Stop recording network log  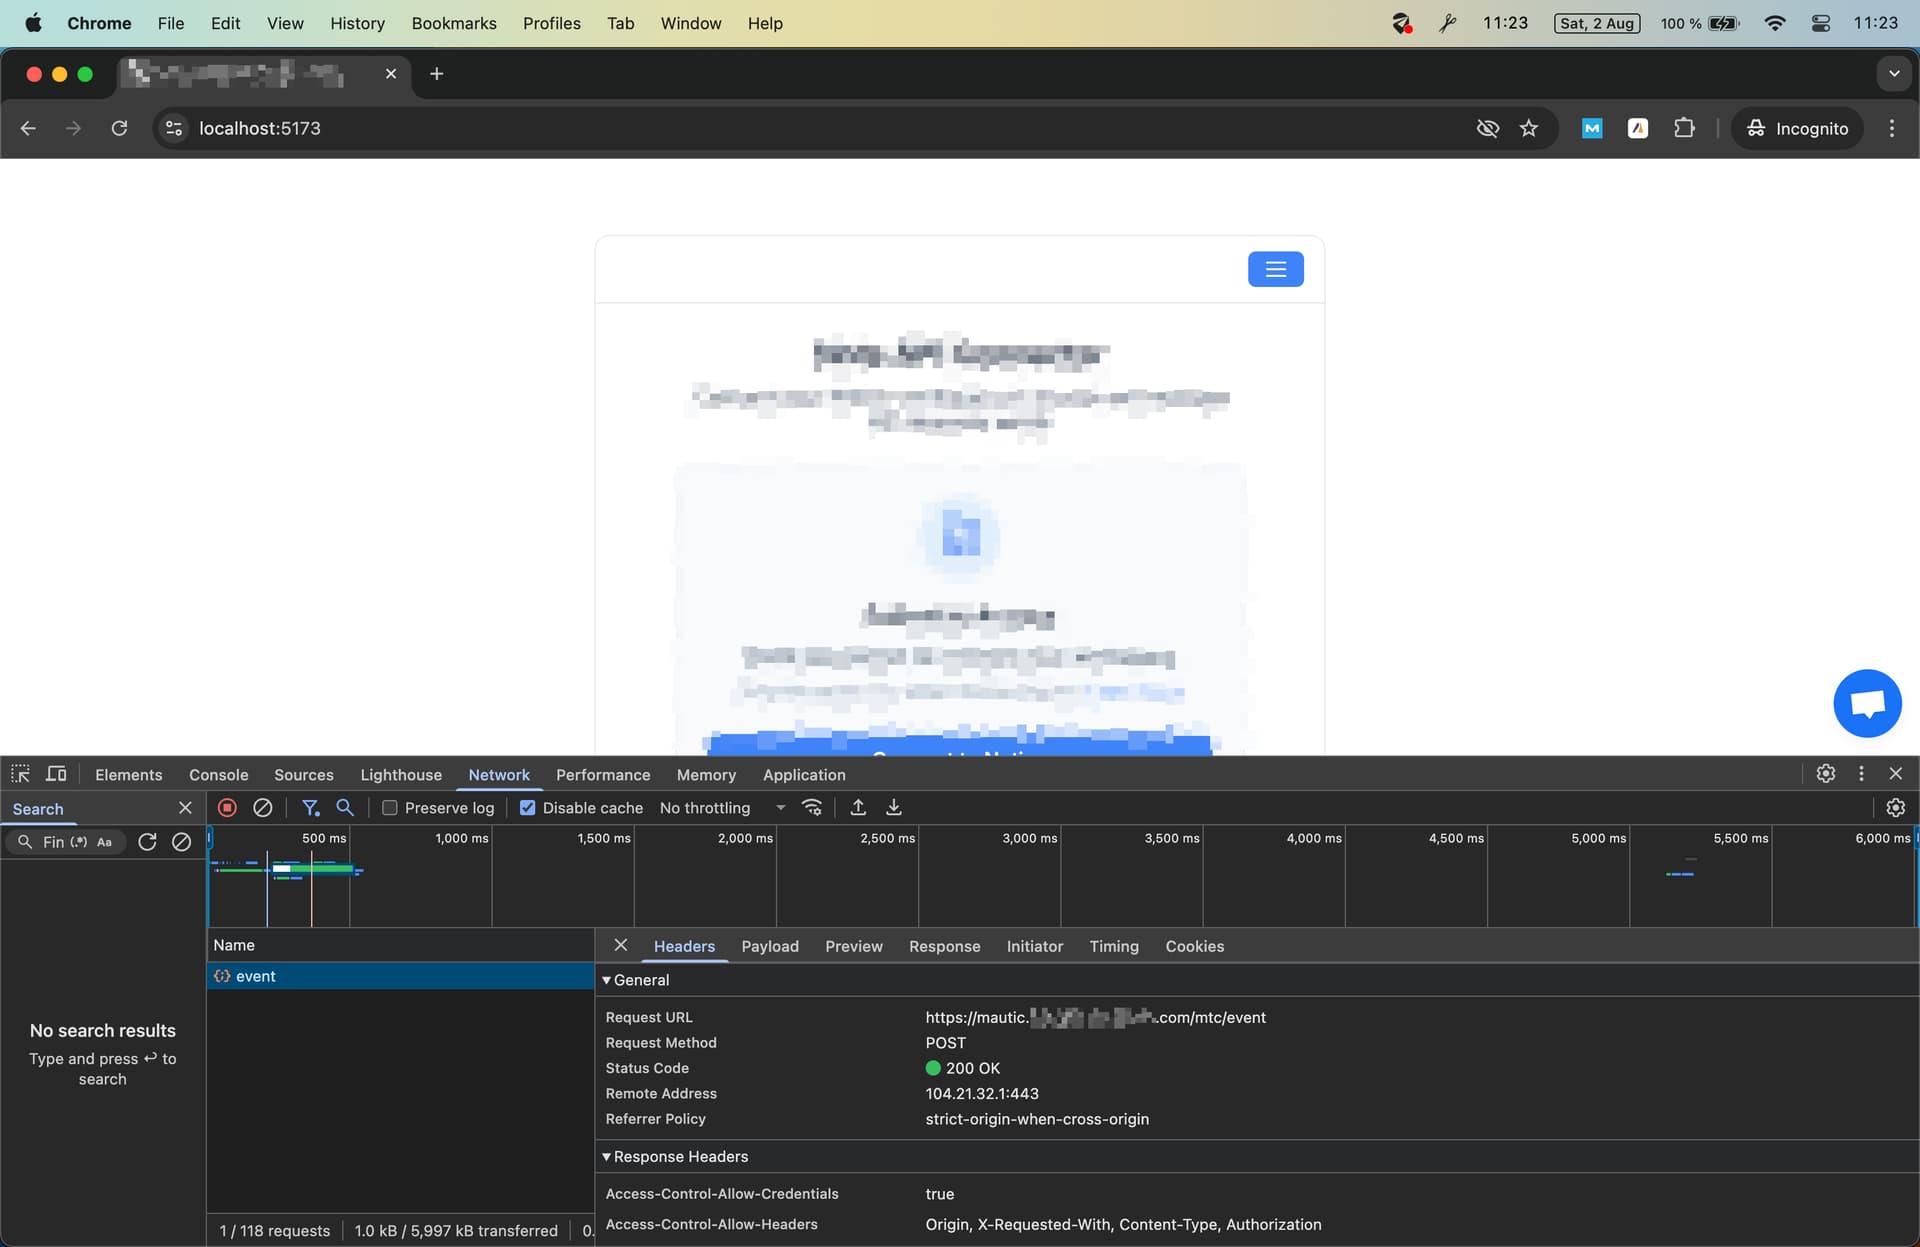coord(227,808)
